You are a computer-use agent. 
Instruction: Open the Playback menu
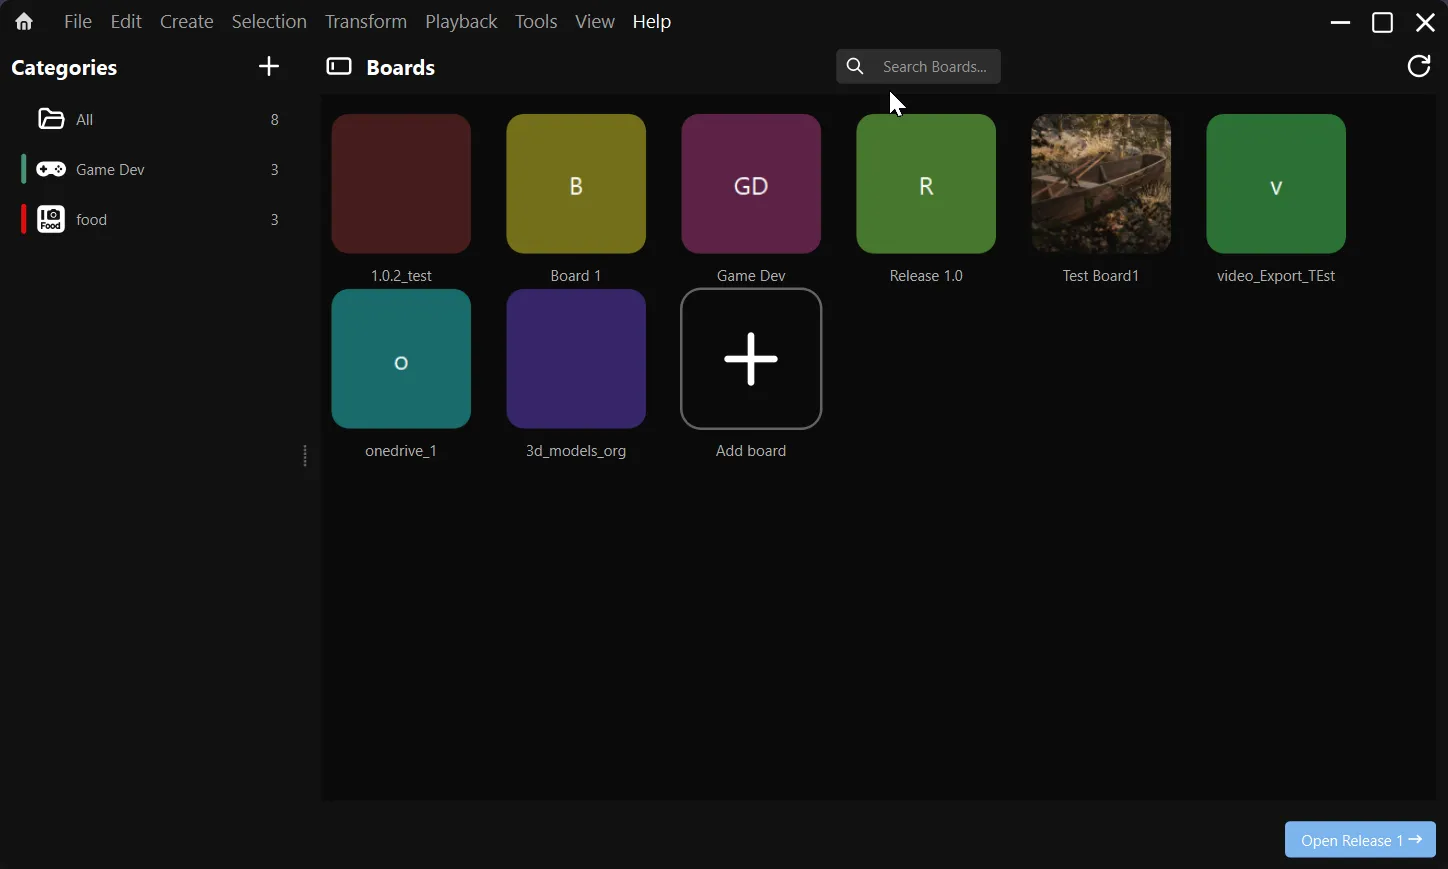coord(461,22)
